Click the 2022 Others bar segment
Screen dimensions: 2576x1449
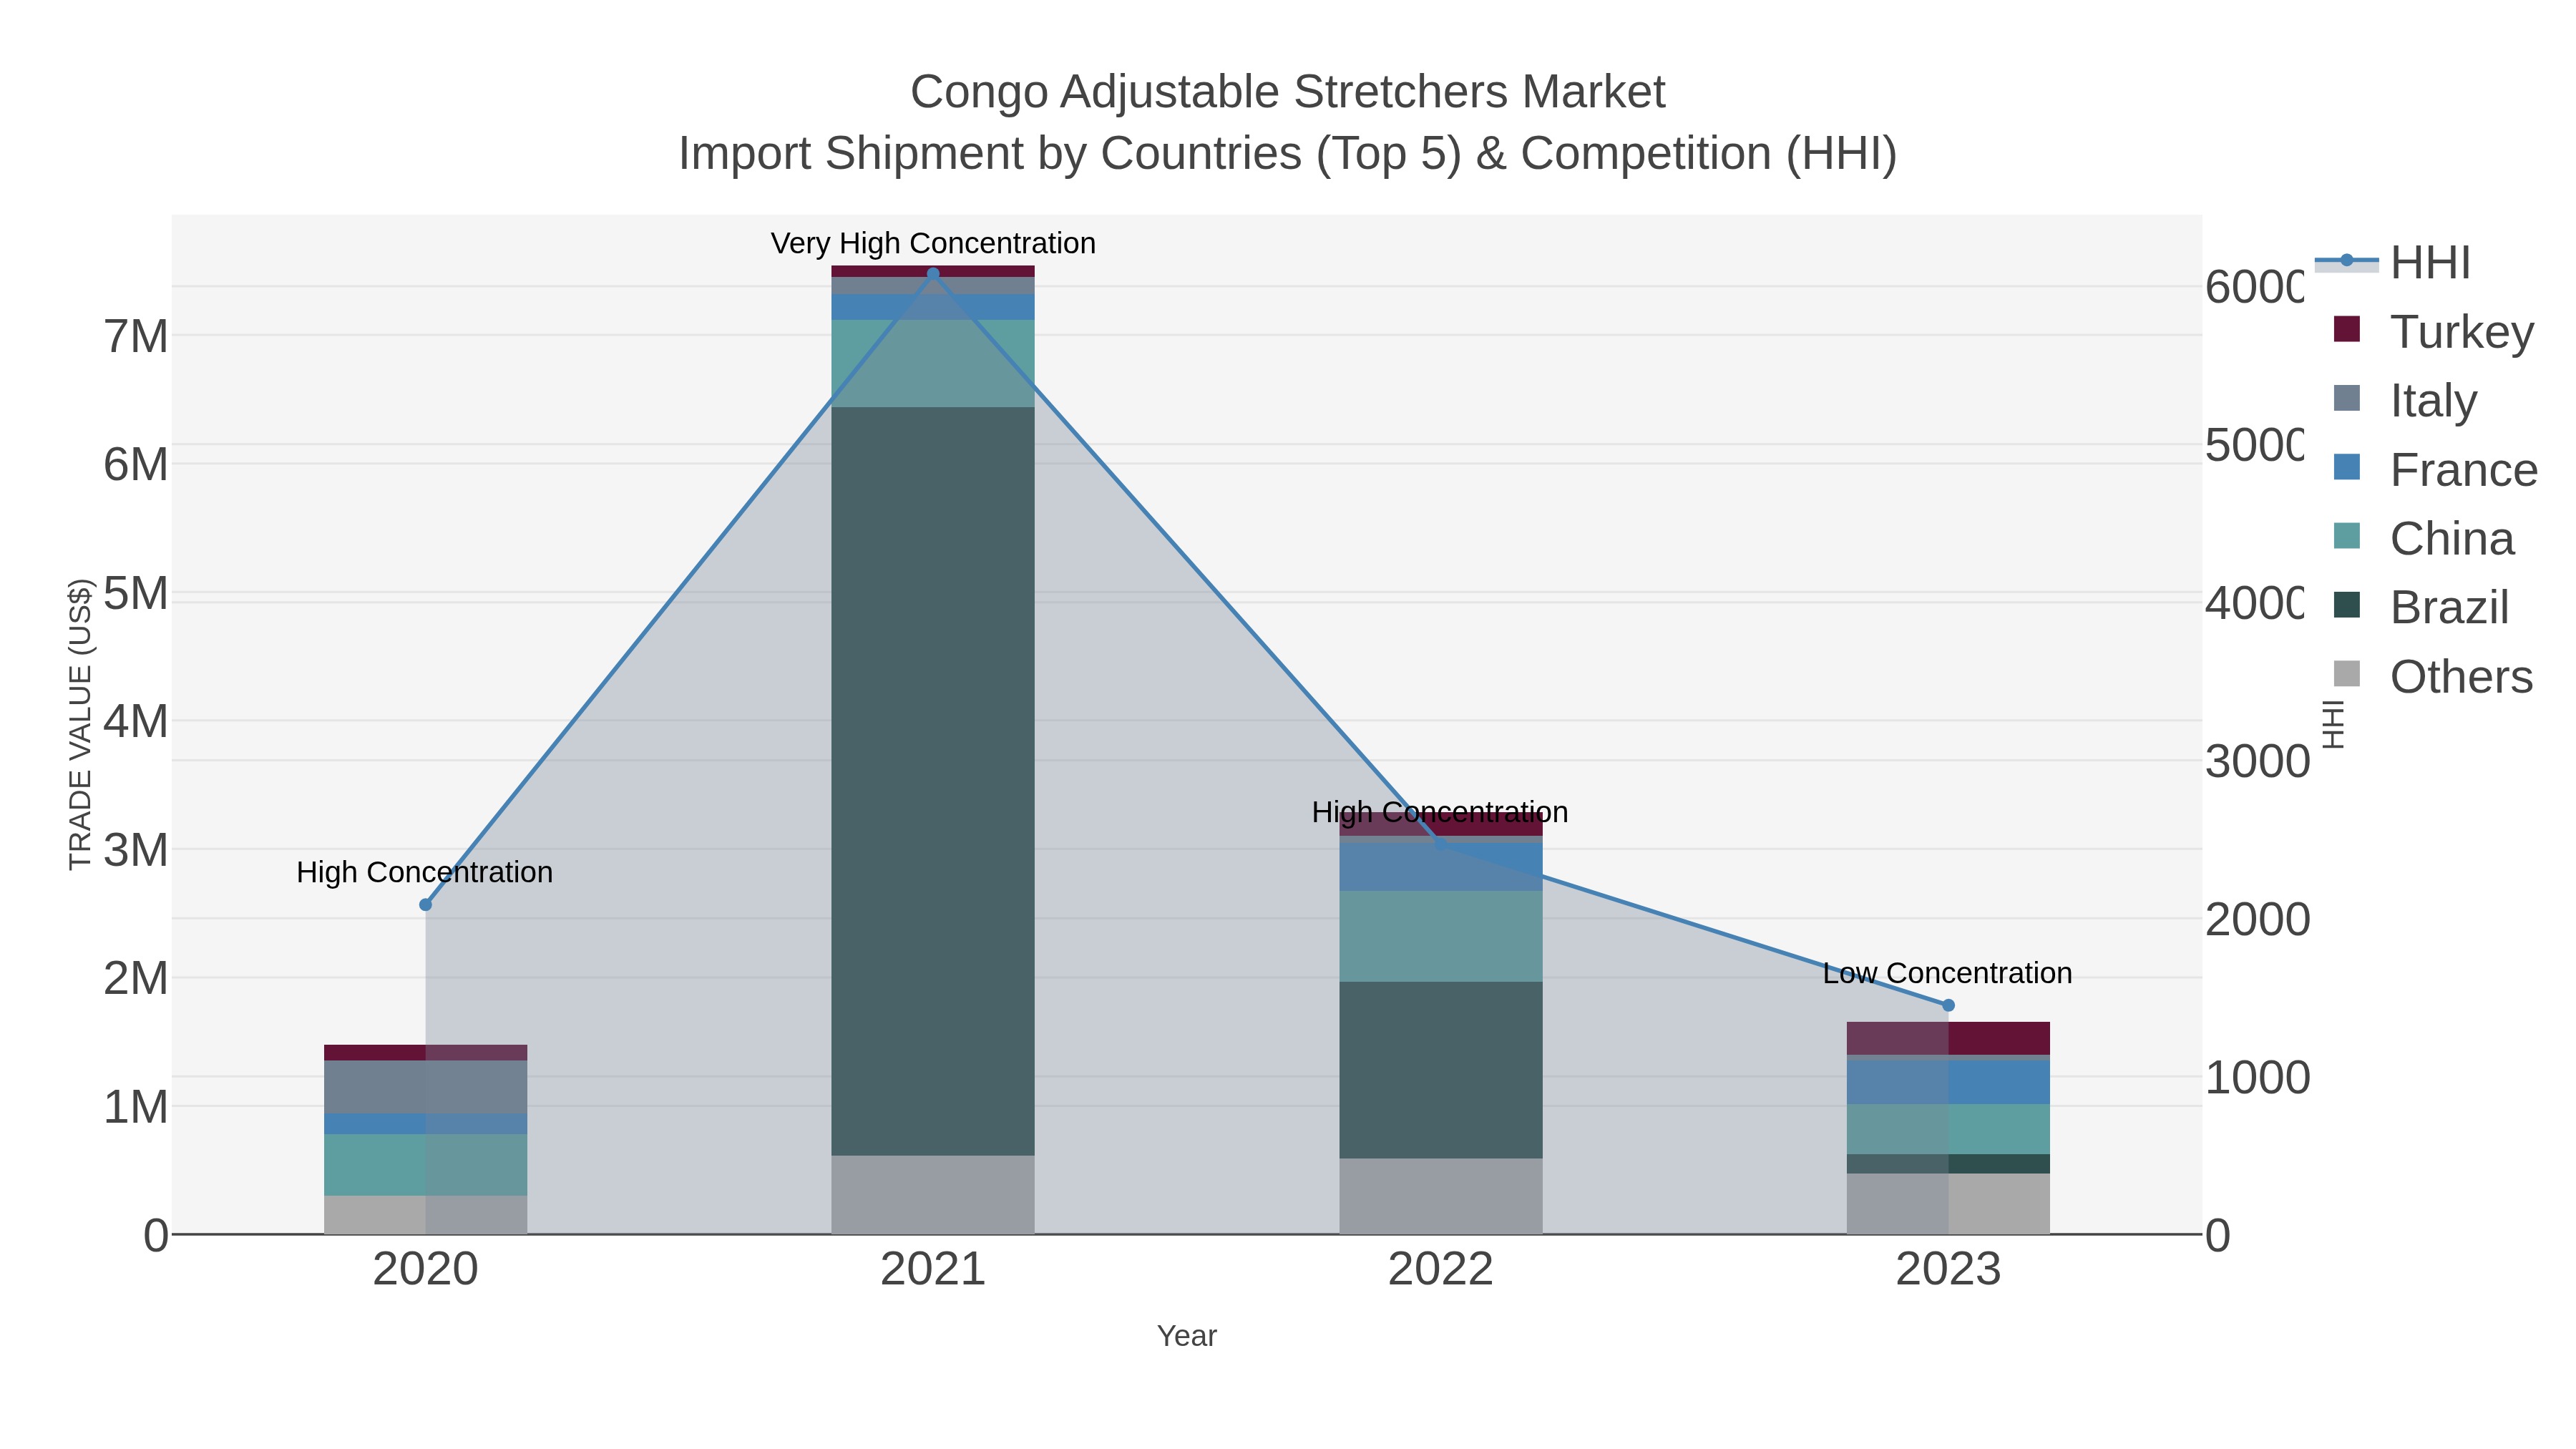click(x=1441, y=1196)
